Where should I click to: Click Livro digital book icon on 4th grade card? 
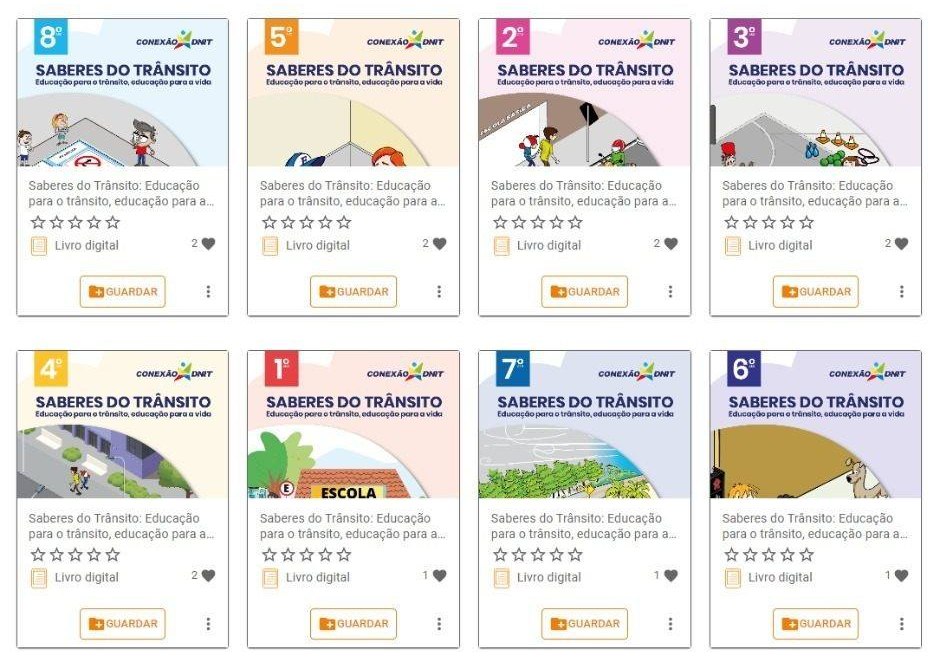39,578
